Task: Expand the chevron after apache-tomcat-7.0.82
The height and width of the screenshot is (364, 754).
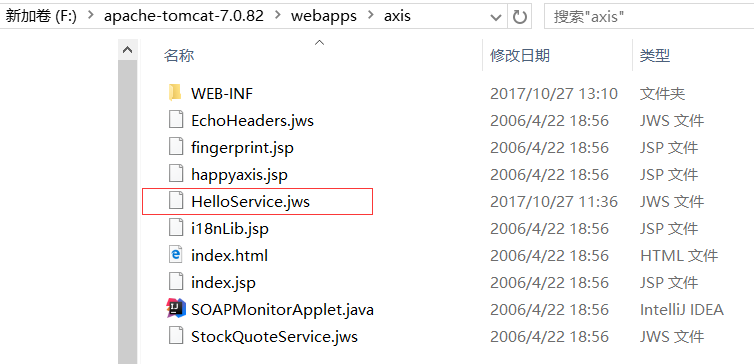Action: point(277,16)
